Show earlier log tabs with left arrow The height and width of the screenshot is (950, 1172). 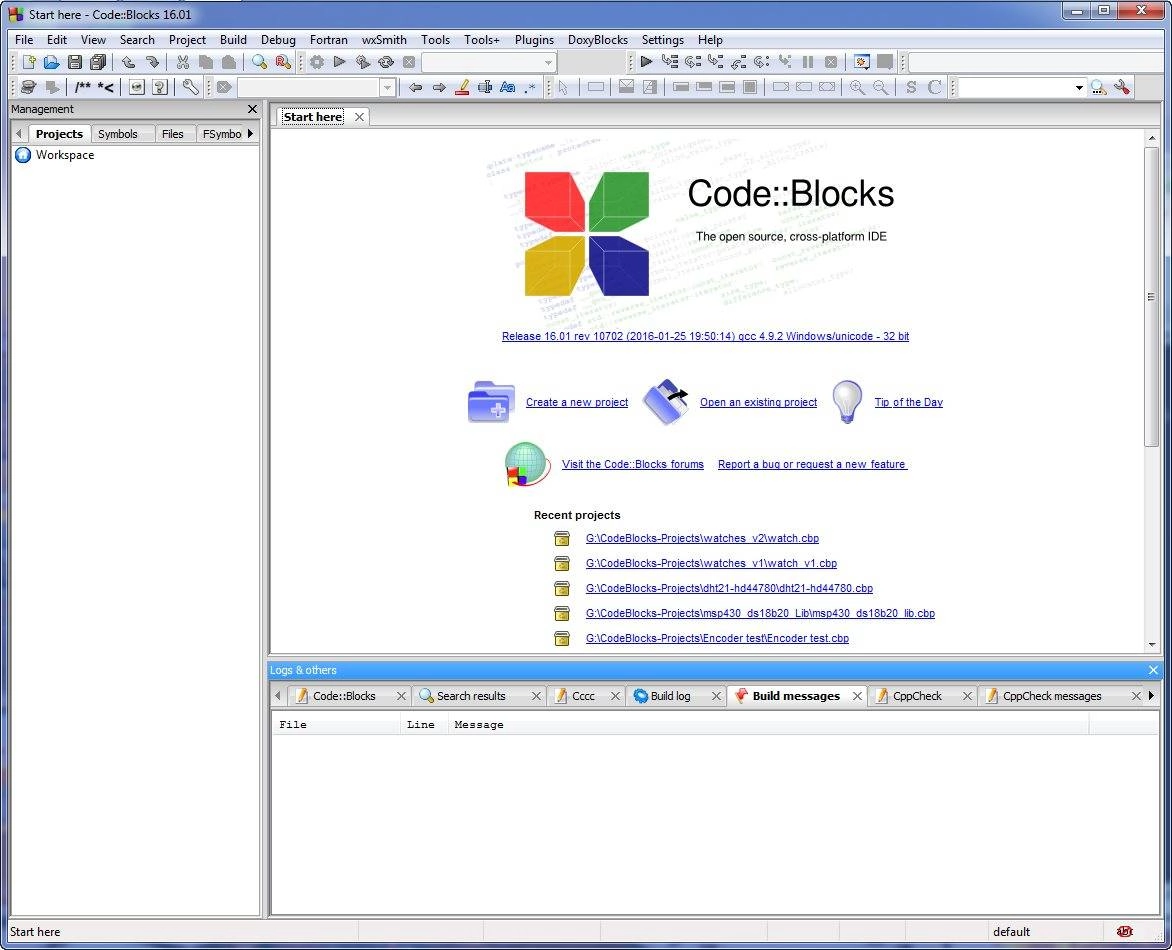pos(277,696)
